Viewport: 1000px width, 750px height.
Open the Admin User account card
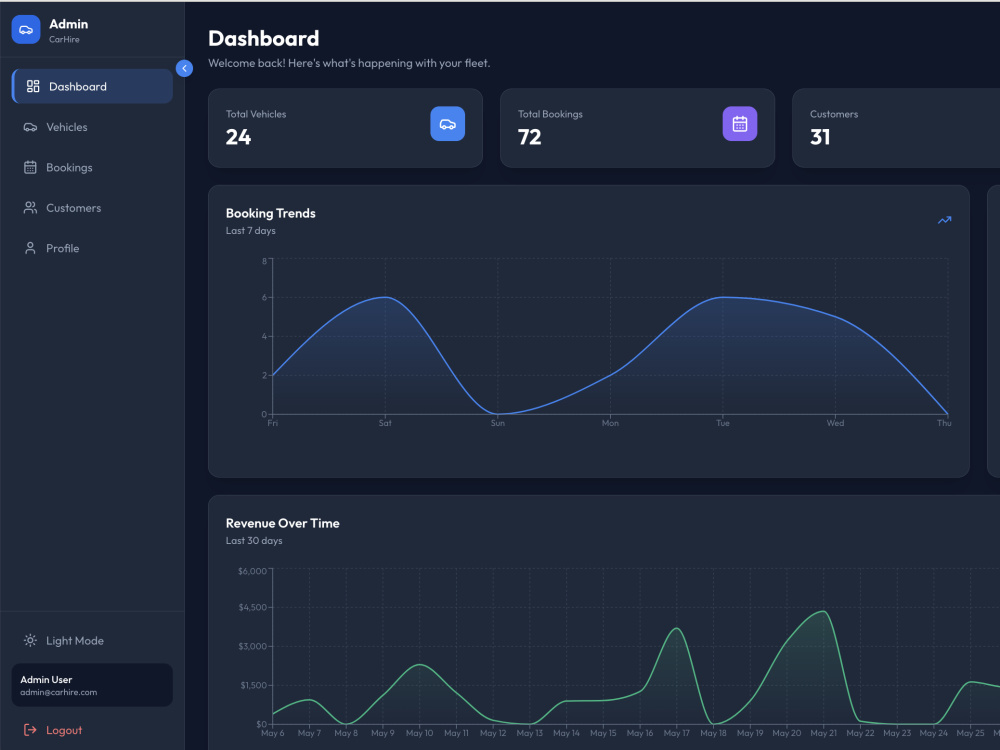[92, 685]
